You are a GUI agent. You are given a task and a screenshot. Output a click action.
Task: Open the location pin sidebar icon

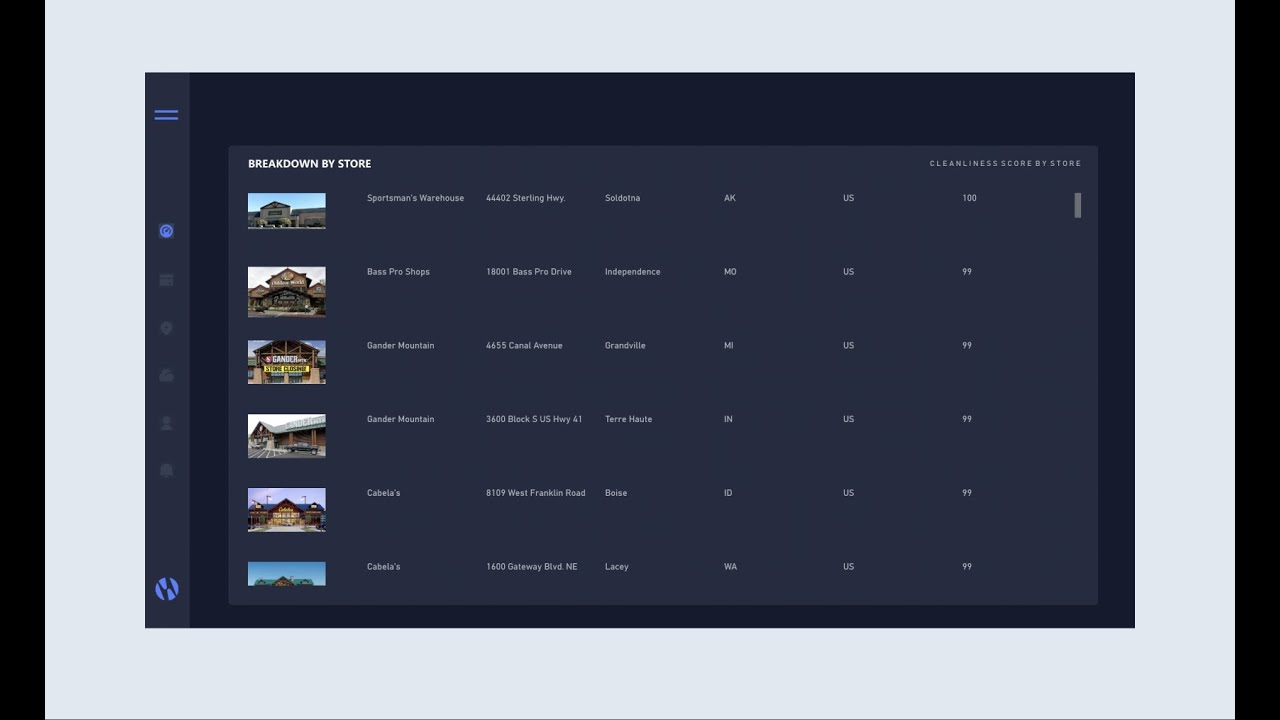tap(166, 328)
